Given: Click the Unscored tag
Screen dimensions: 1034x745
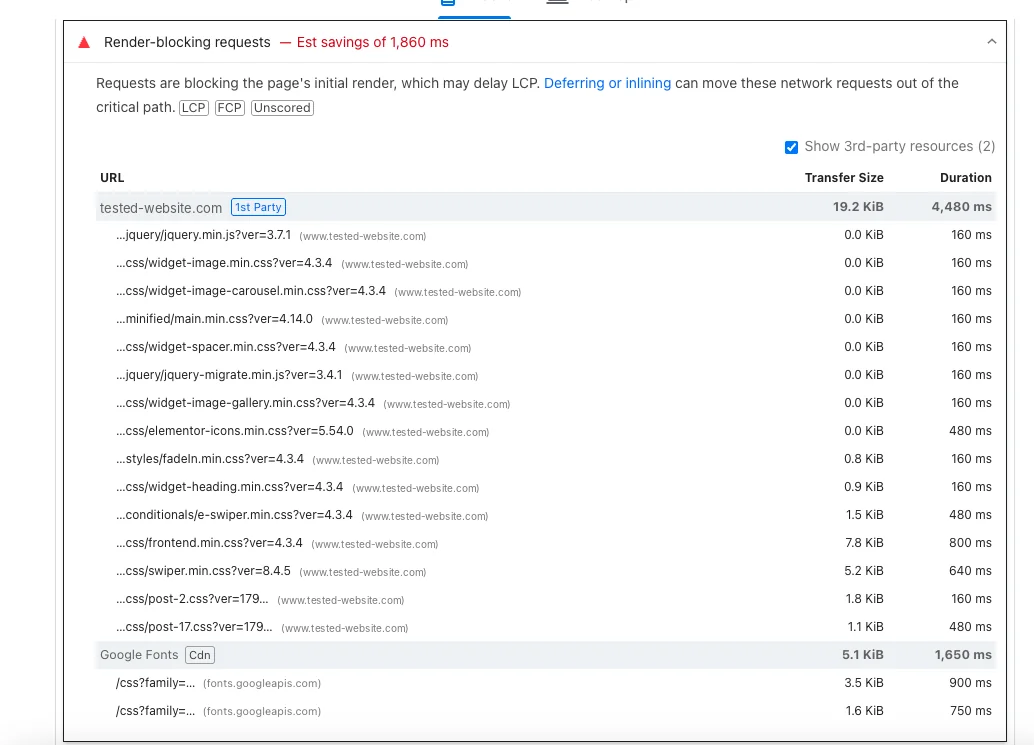Looking at the screenshot, I should point(282,107).
